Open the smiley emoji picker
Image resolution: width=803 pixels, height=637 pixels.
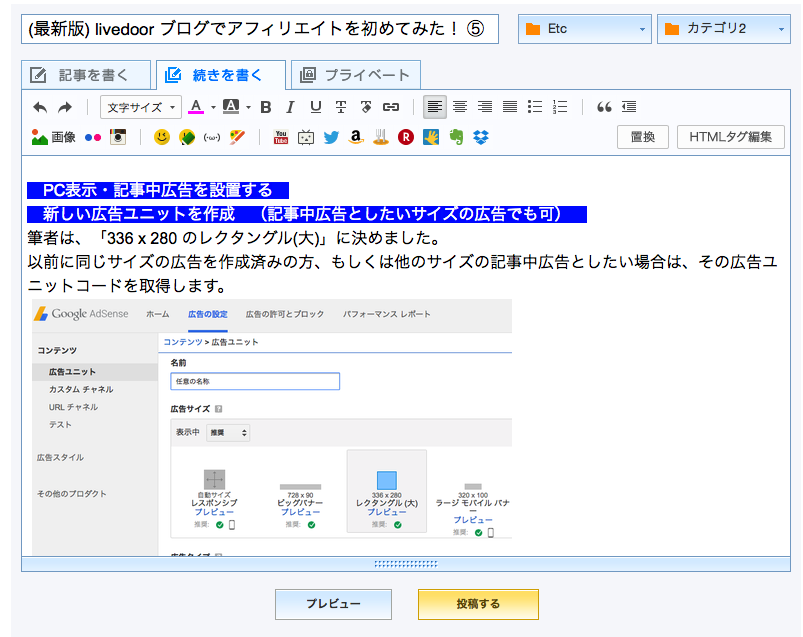tap(162, 137)
